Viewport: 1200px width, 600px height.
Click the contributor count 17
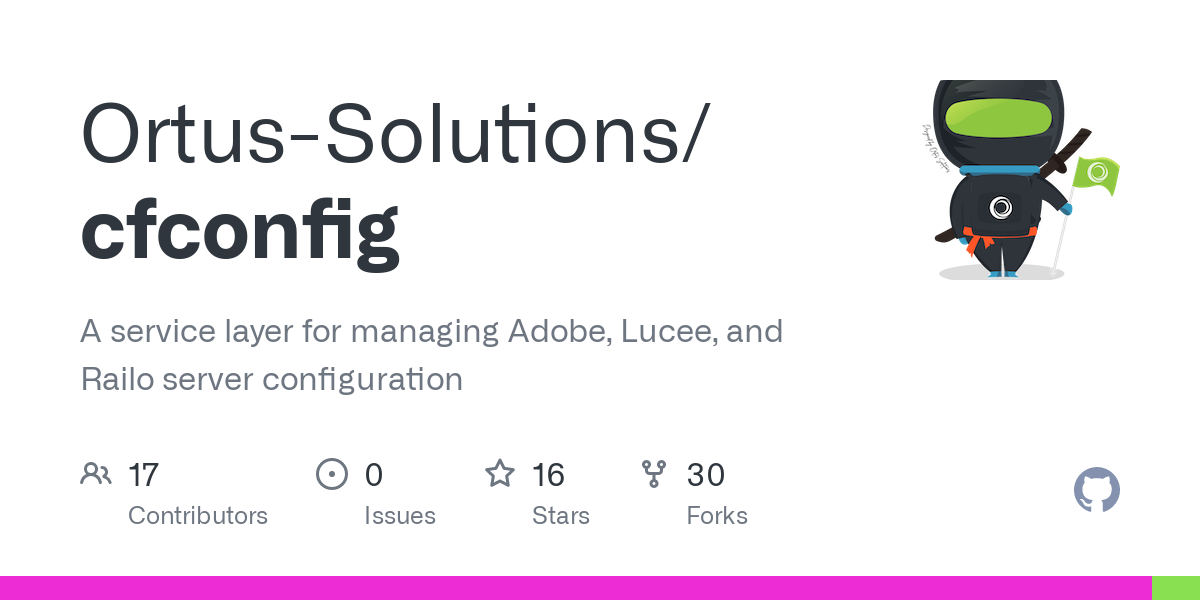click(x=144, y=474)
